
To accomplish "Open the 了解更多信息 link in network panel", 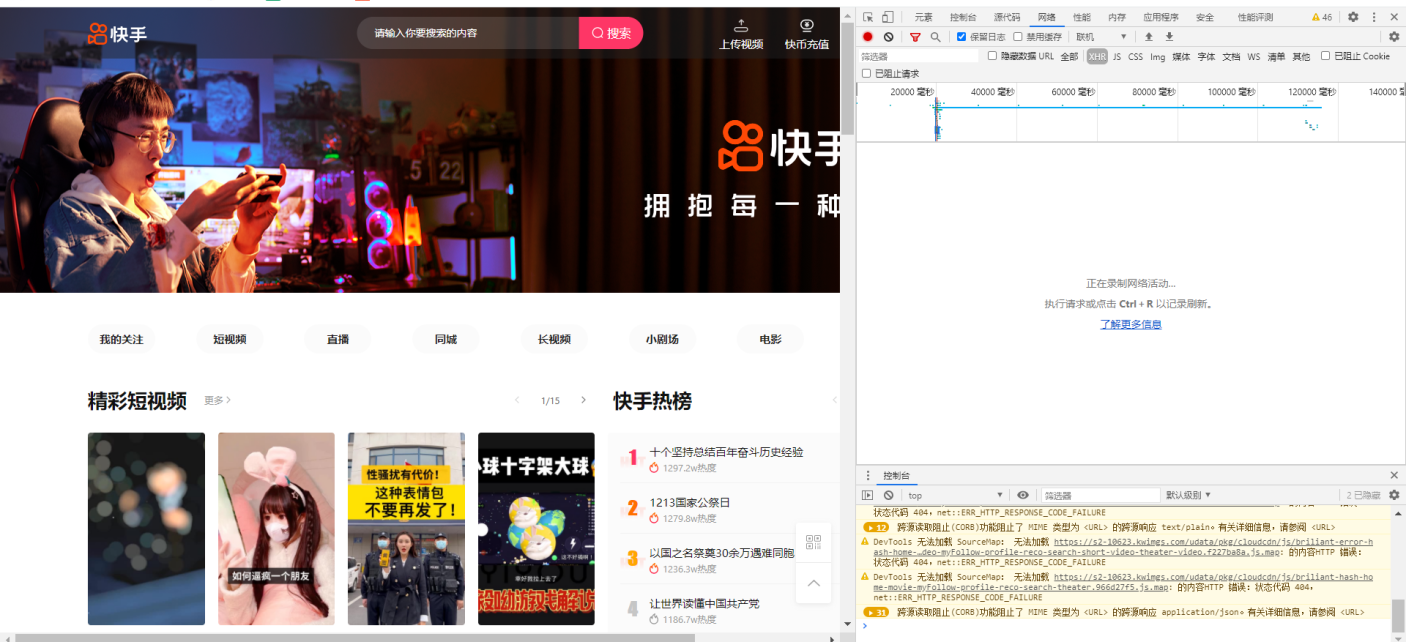I will click(x=1131, y=324).
